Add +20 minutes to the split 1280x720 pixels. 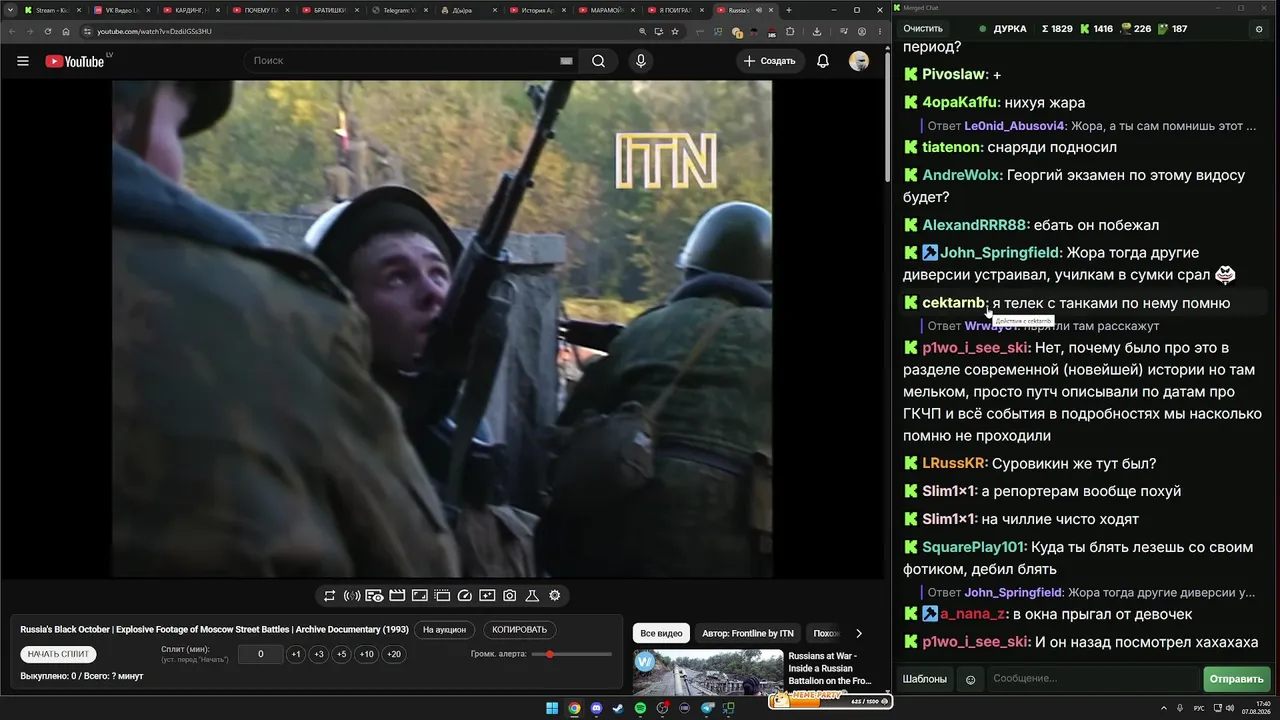tap(394, 654)
